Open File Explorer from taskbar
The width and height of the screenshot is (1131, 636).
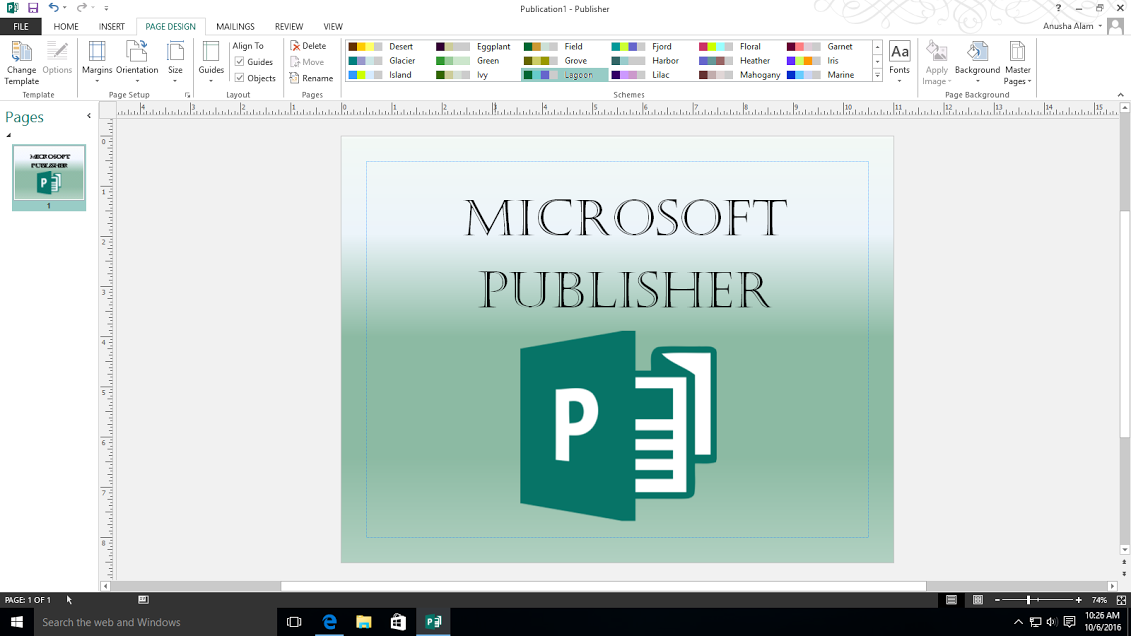click(364, 622)
